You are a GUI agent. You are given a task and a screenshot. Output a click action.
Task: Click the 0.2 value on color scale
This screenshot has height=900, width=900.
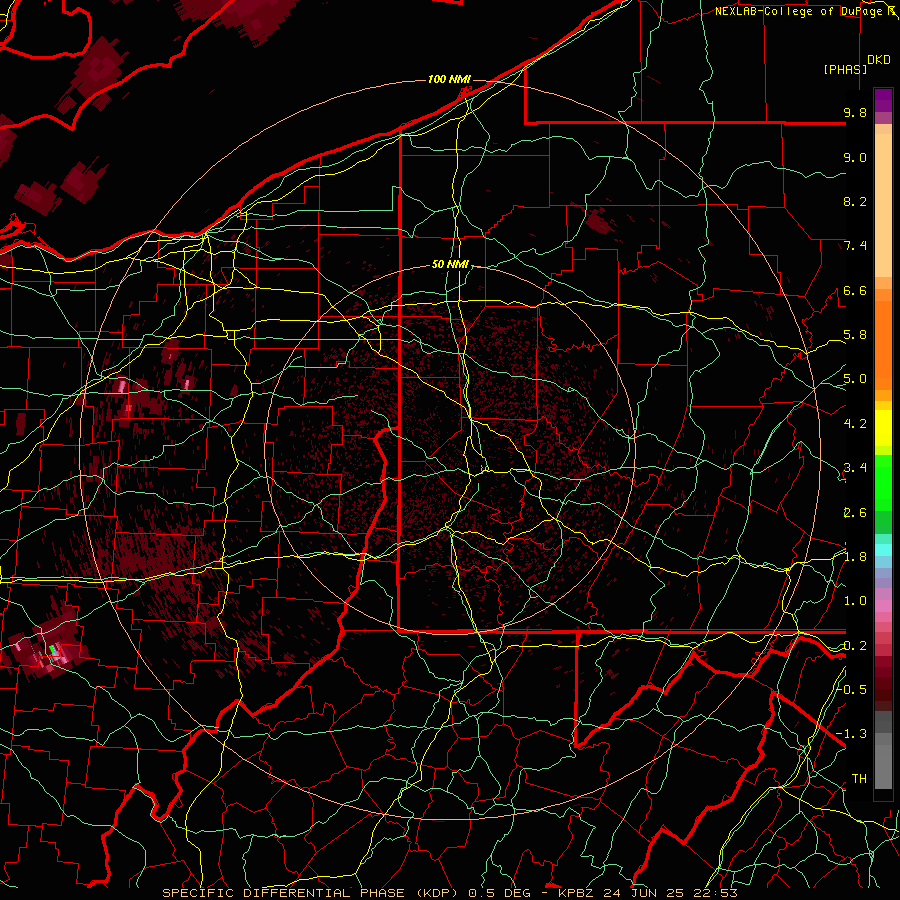855,646
